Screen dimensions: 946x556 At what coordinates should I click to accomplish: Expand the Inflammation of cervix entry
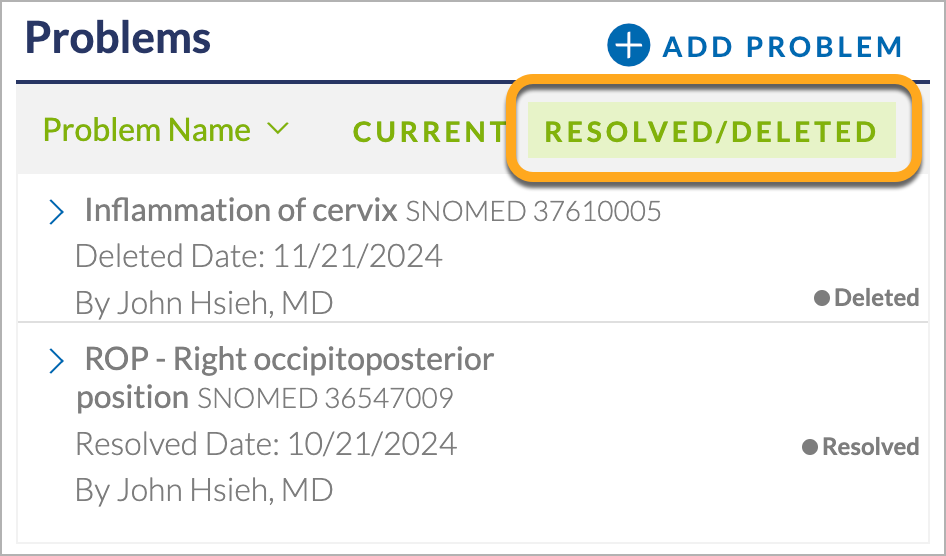coord(56,212)
